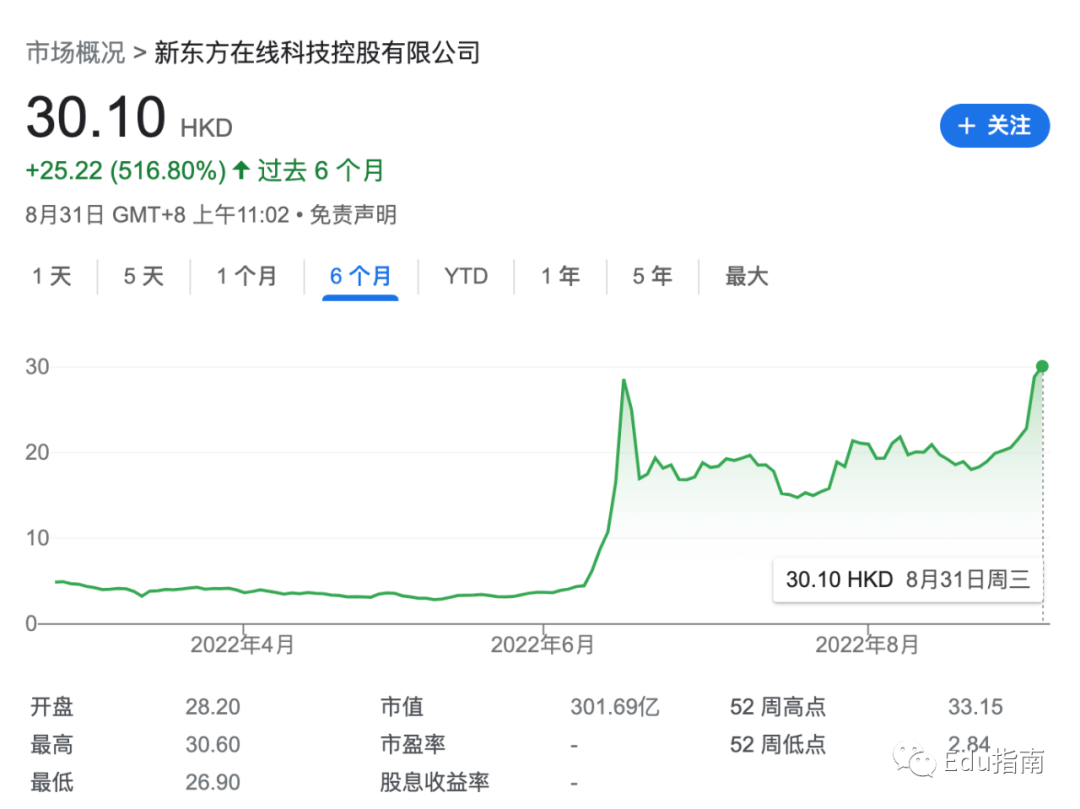Image resolution: width=1080 pixels, height=809 pixels.
Task: Select the 1 天 range tab
Action: [x=52, y=276]
